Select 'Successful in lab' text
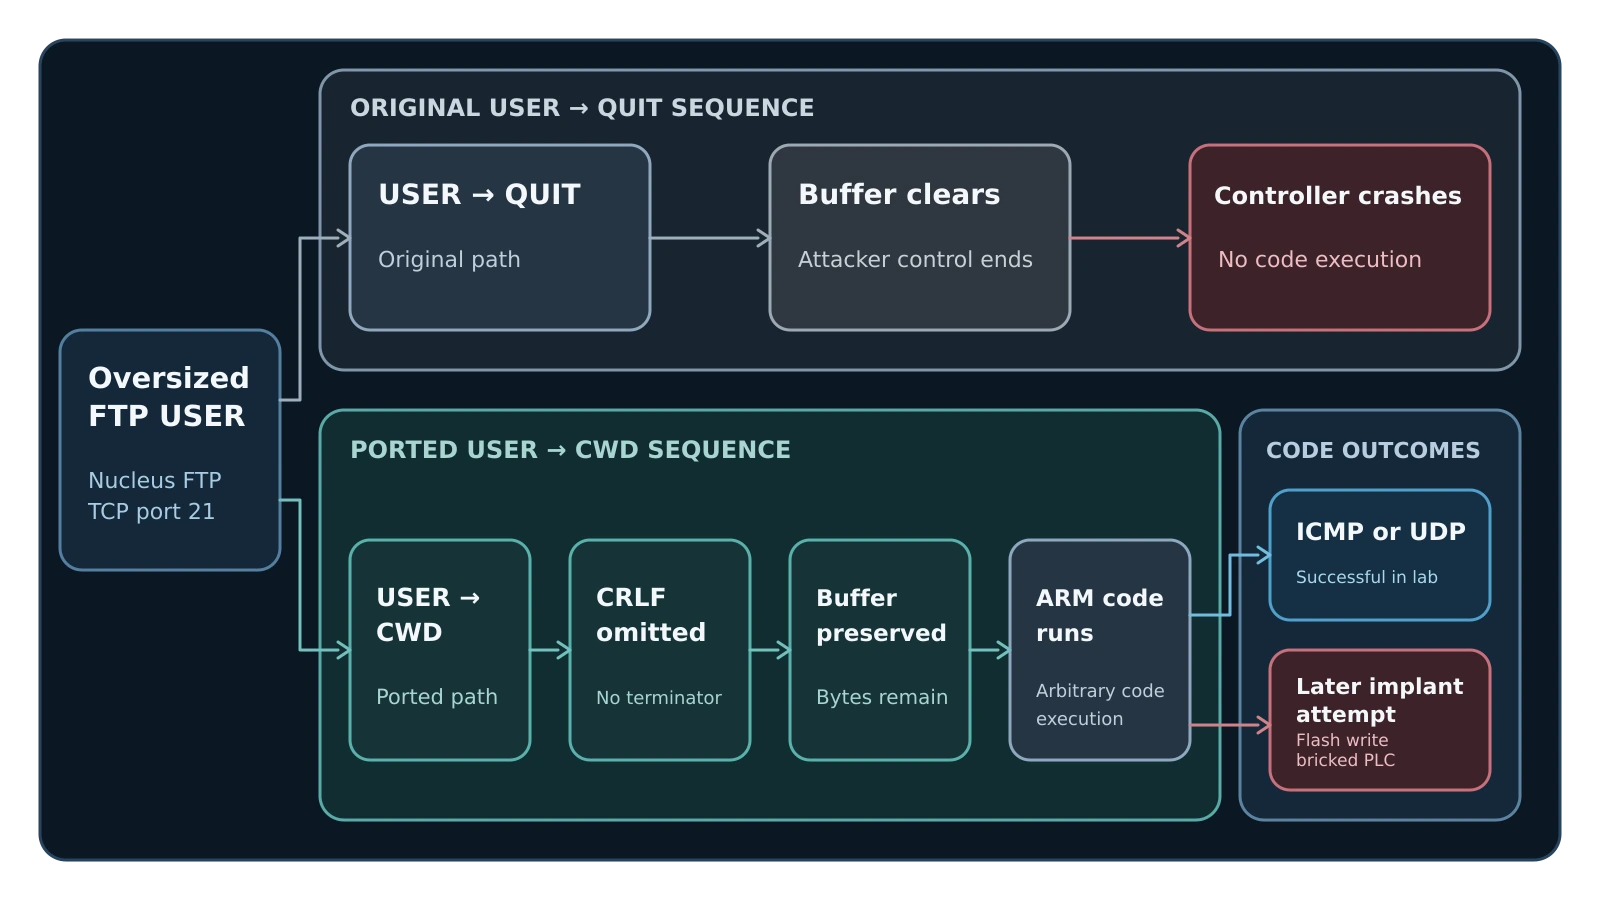This screenshot has width=1600, height=900. coord(1367,577)
